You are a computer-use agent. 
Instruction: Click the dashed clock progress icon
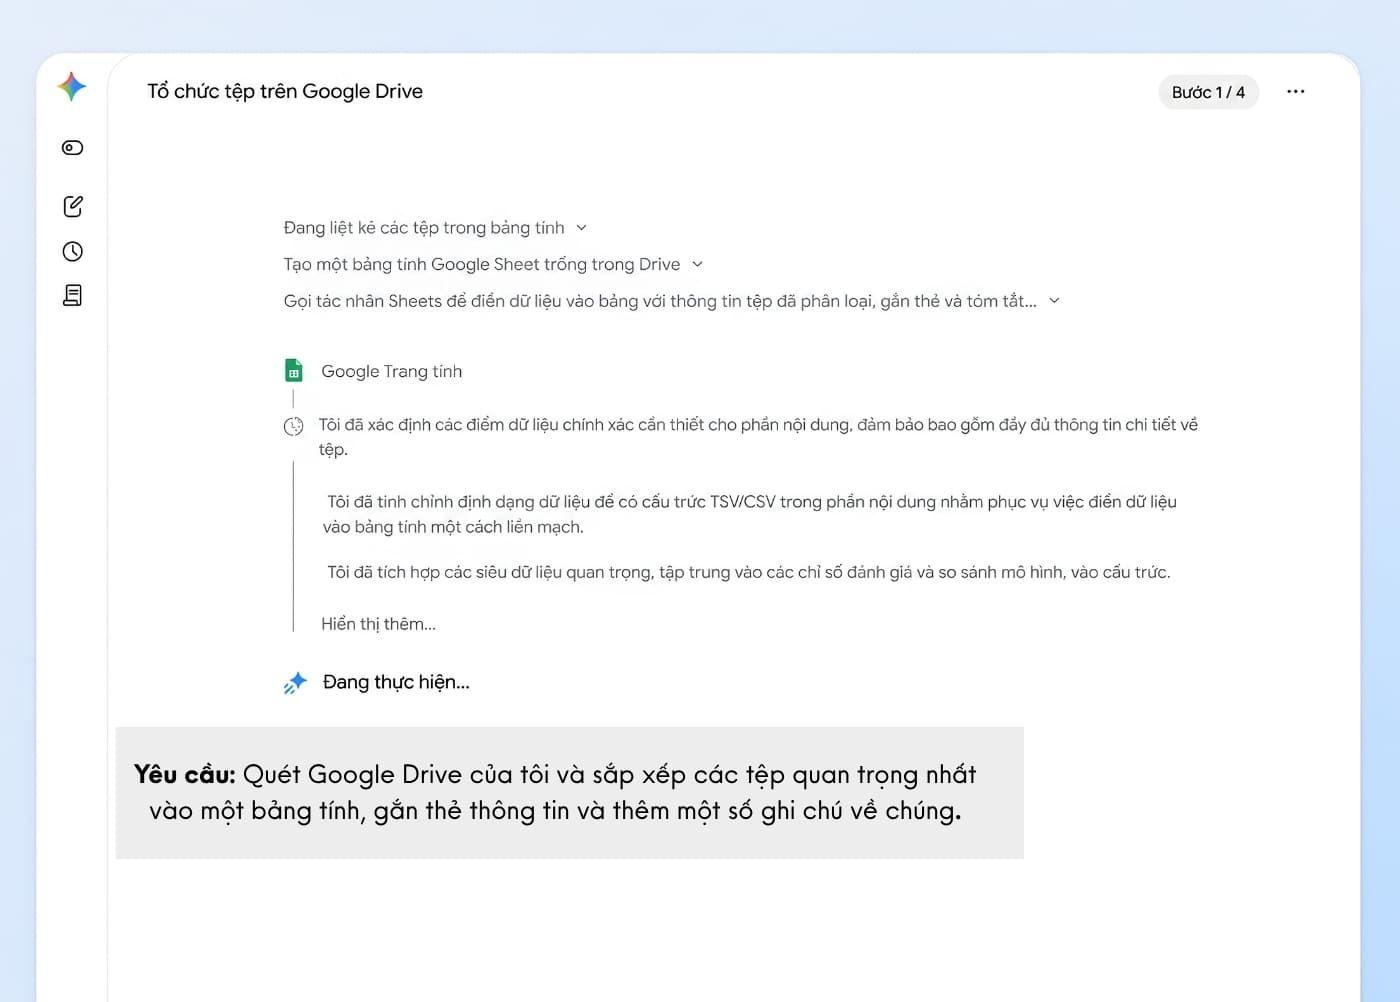click(293, 427)
